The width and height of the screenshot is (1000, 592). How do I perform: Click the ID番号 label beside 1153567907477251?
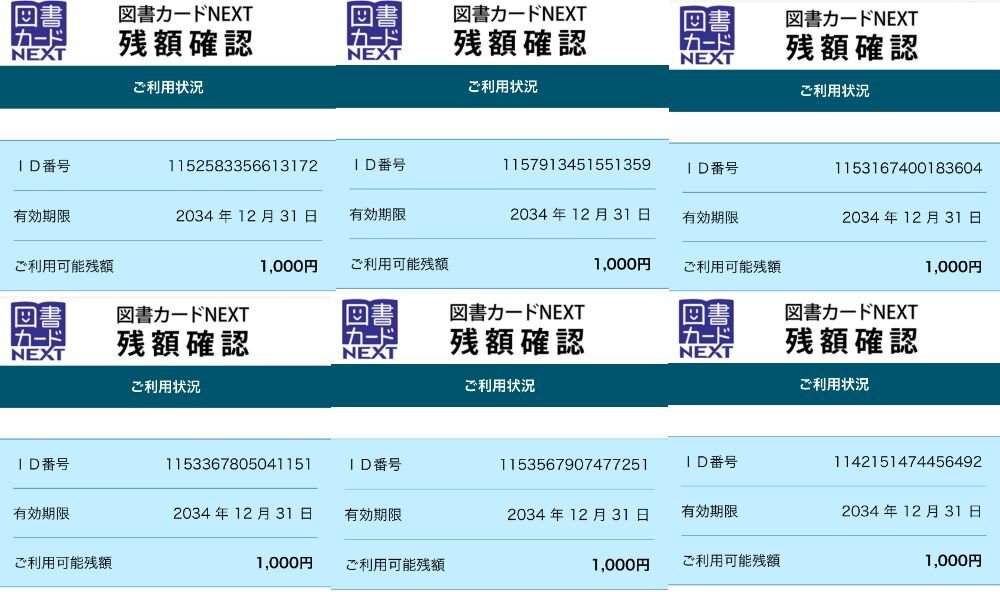click(375, 465)
